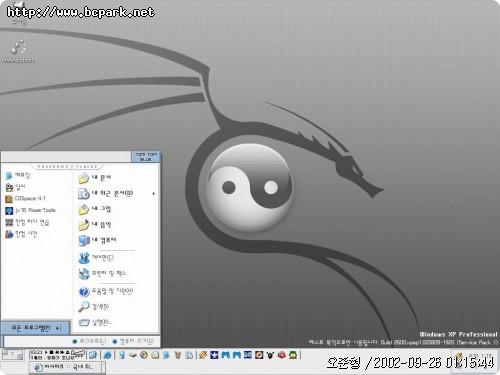Image resolution: width=500 pixels, height=375 pixels.
Task: Click the red target icon in taskbar
Action: point(259,355)
